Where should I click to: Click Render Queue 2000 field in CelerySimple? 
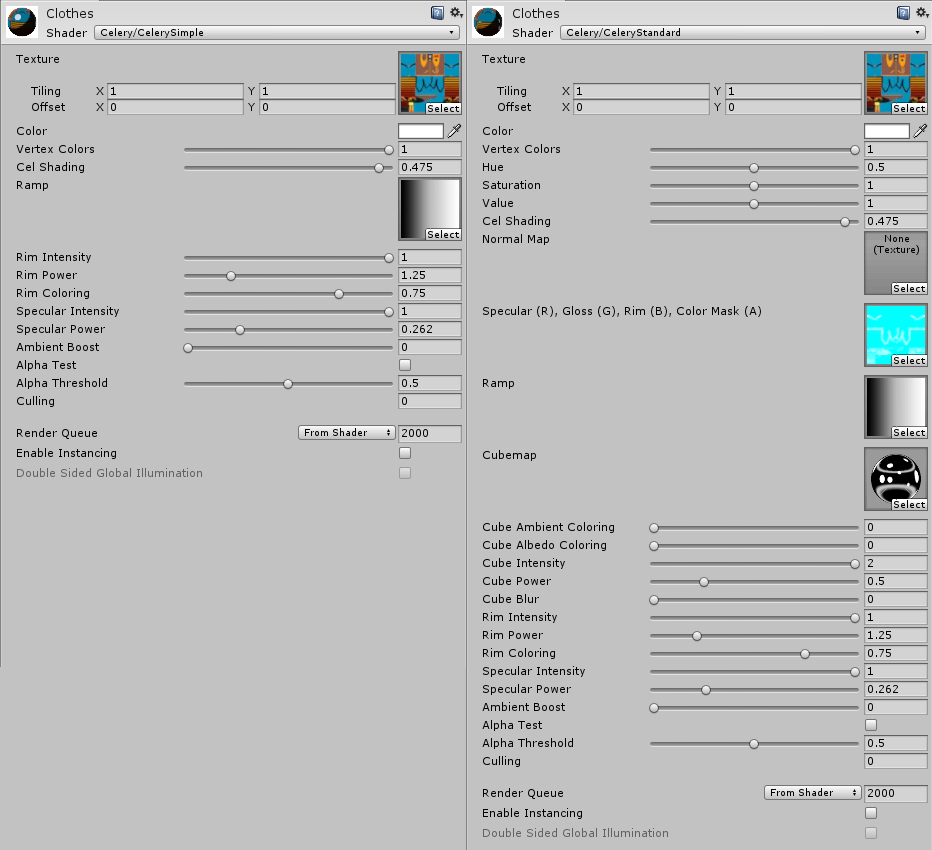[430, 433]
